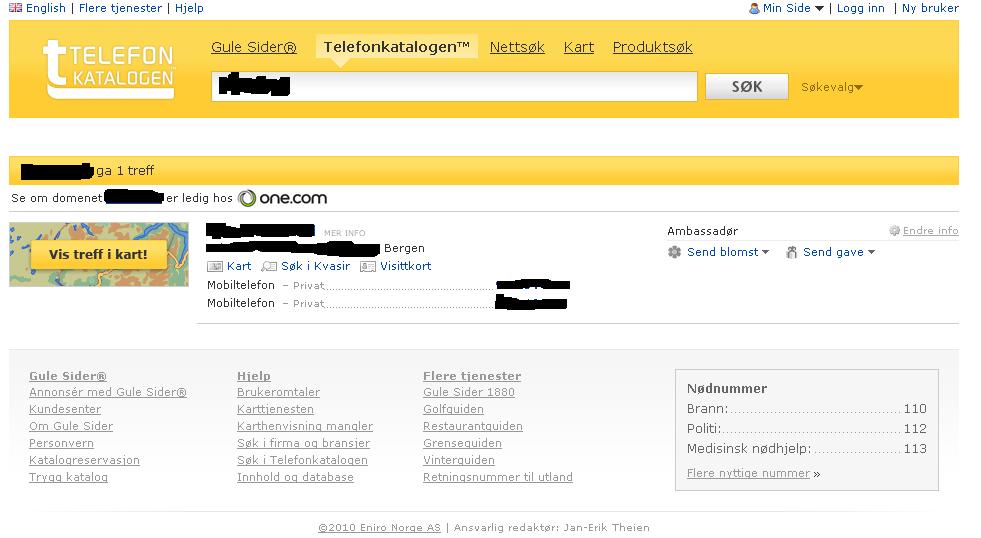The width and height of the screenshot is (981, 538).
Task: Open the Kundesenter footer link
Action: [x=65, y=409]
